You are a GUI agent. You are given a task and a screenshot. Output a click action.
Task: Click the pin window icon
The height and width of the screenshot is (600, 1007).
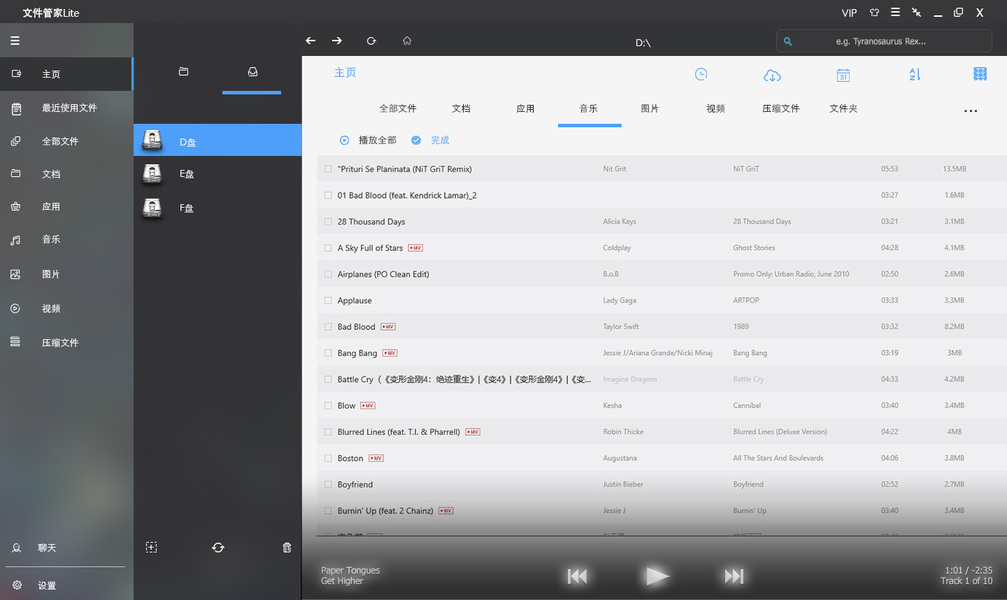pyautogui.click(x=916, y=12)
